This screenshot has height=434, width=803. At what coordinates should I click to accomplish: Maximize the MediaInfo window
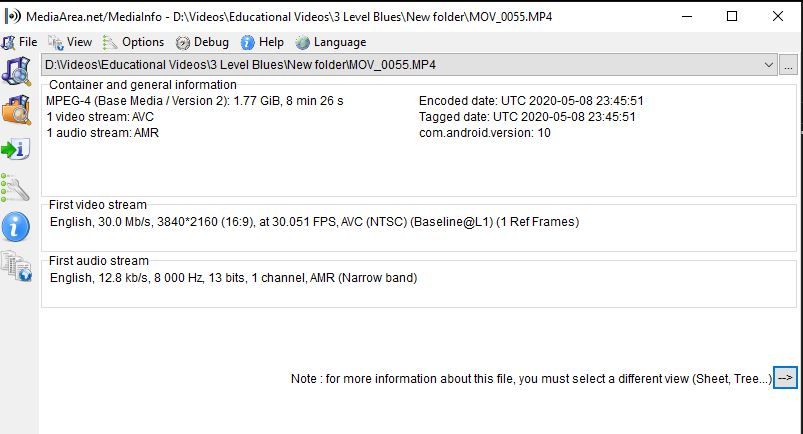click(732, 16)
